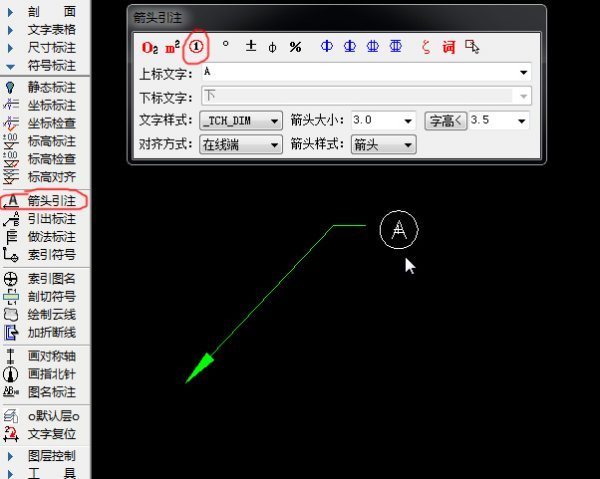Expand the 尺寸标注 menu section

(51, 47)
